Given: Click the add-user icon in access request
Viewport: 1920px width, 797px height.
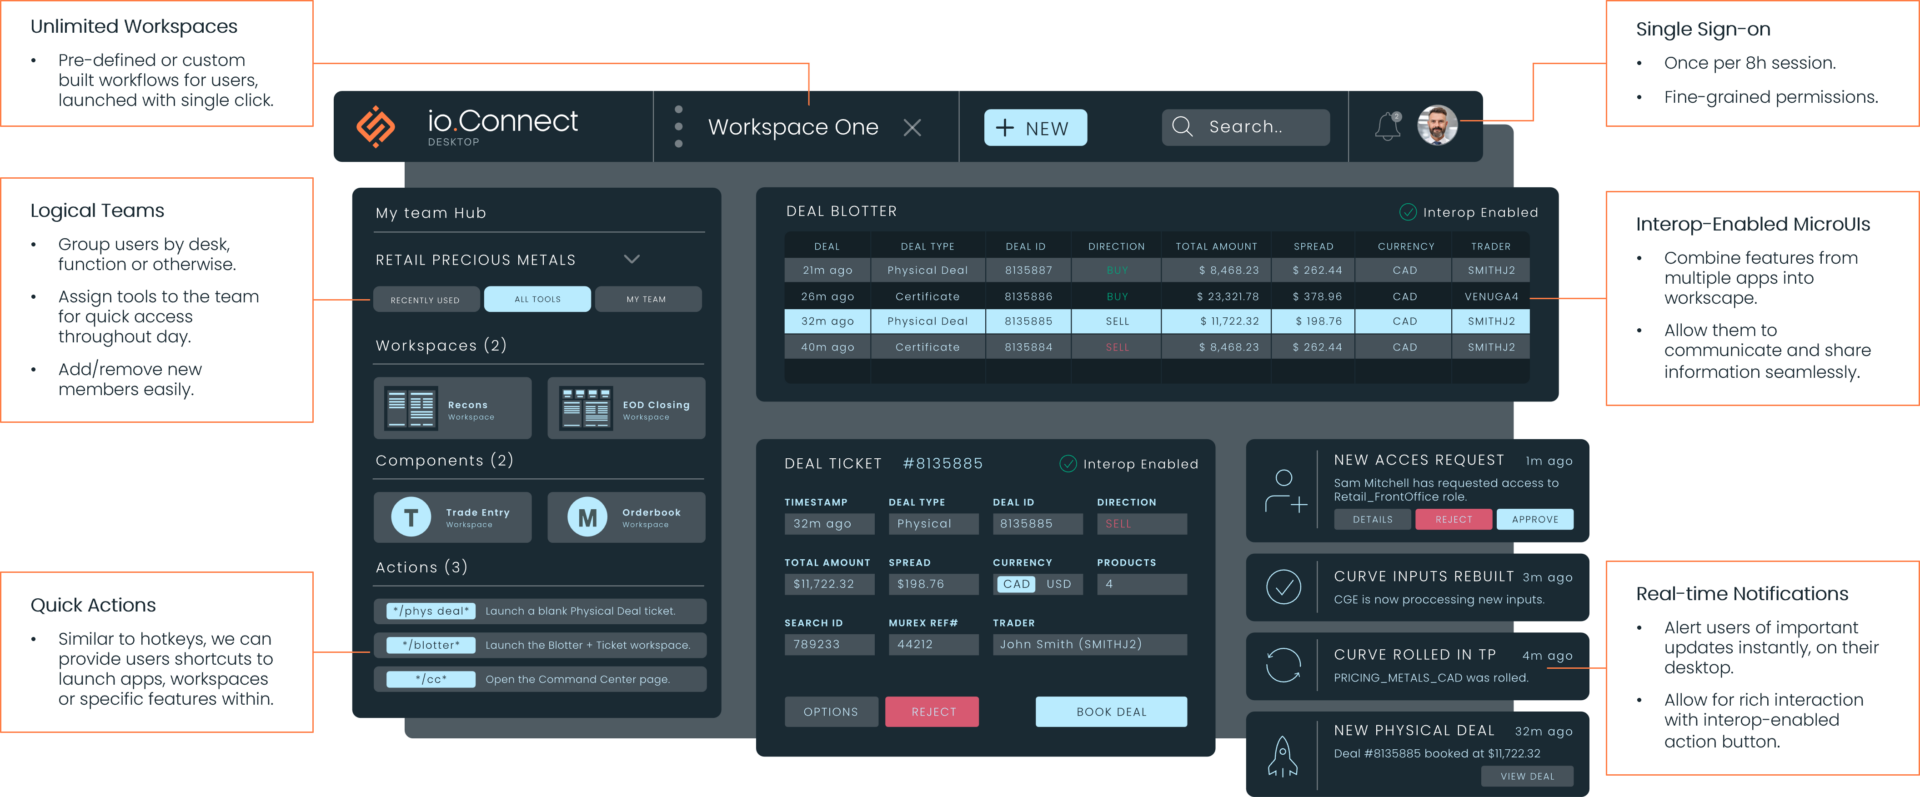Looking at the screenshot, I should (1286, 491).
